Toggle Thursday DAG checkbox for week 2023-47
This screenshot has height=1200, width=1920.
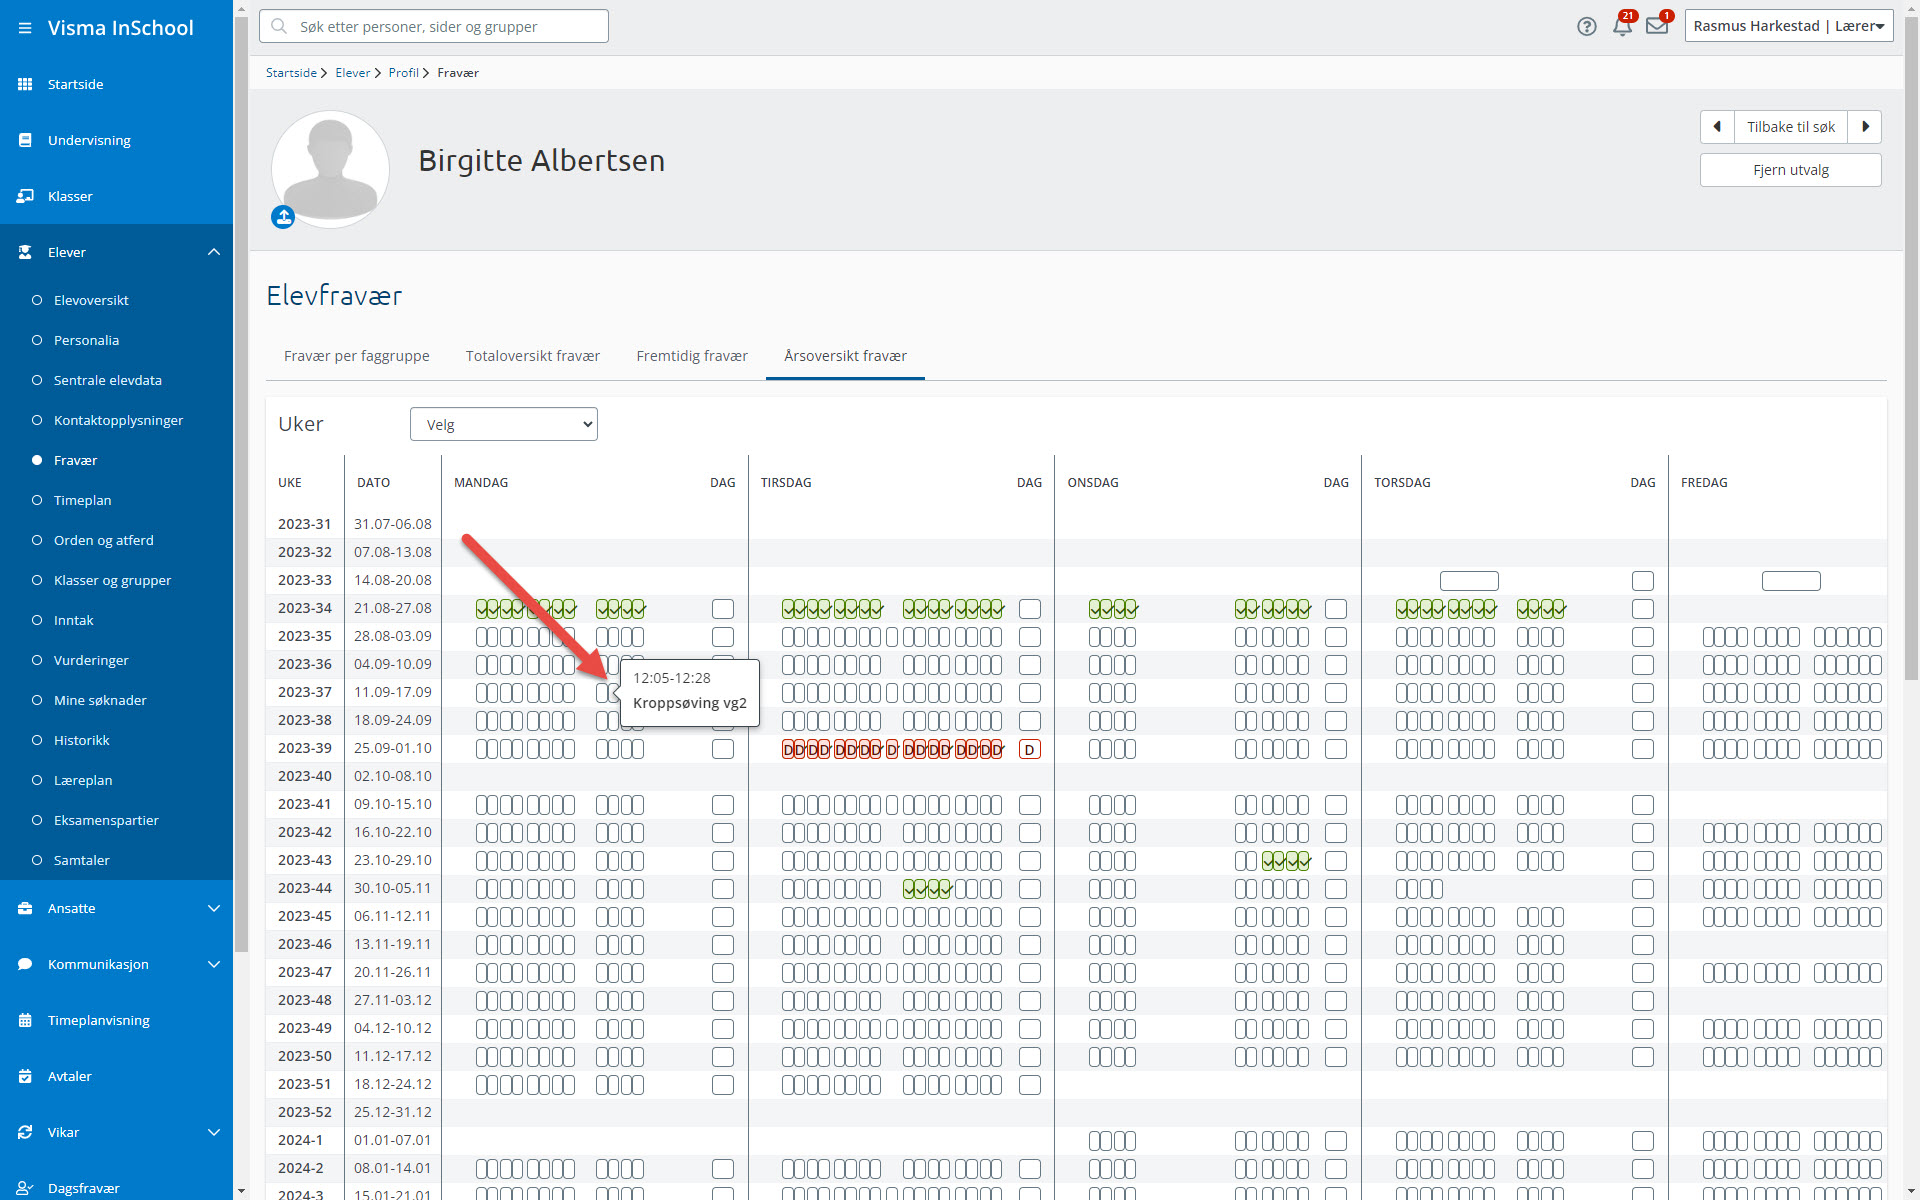[x=1643, y=973]
